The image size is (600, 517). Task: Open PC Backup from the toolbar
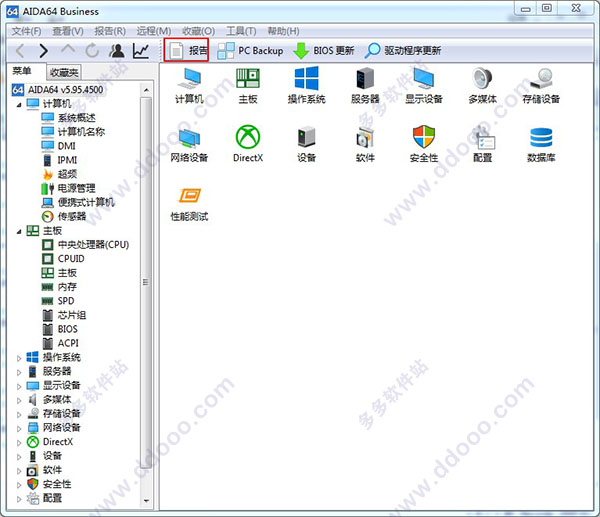pos(250,51)
